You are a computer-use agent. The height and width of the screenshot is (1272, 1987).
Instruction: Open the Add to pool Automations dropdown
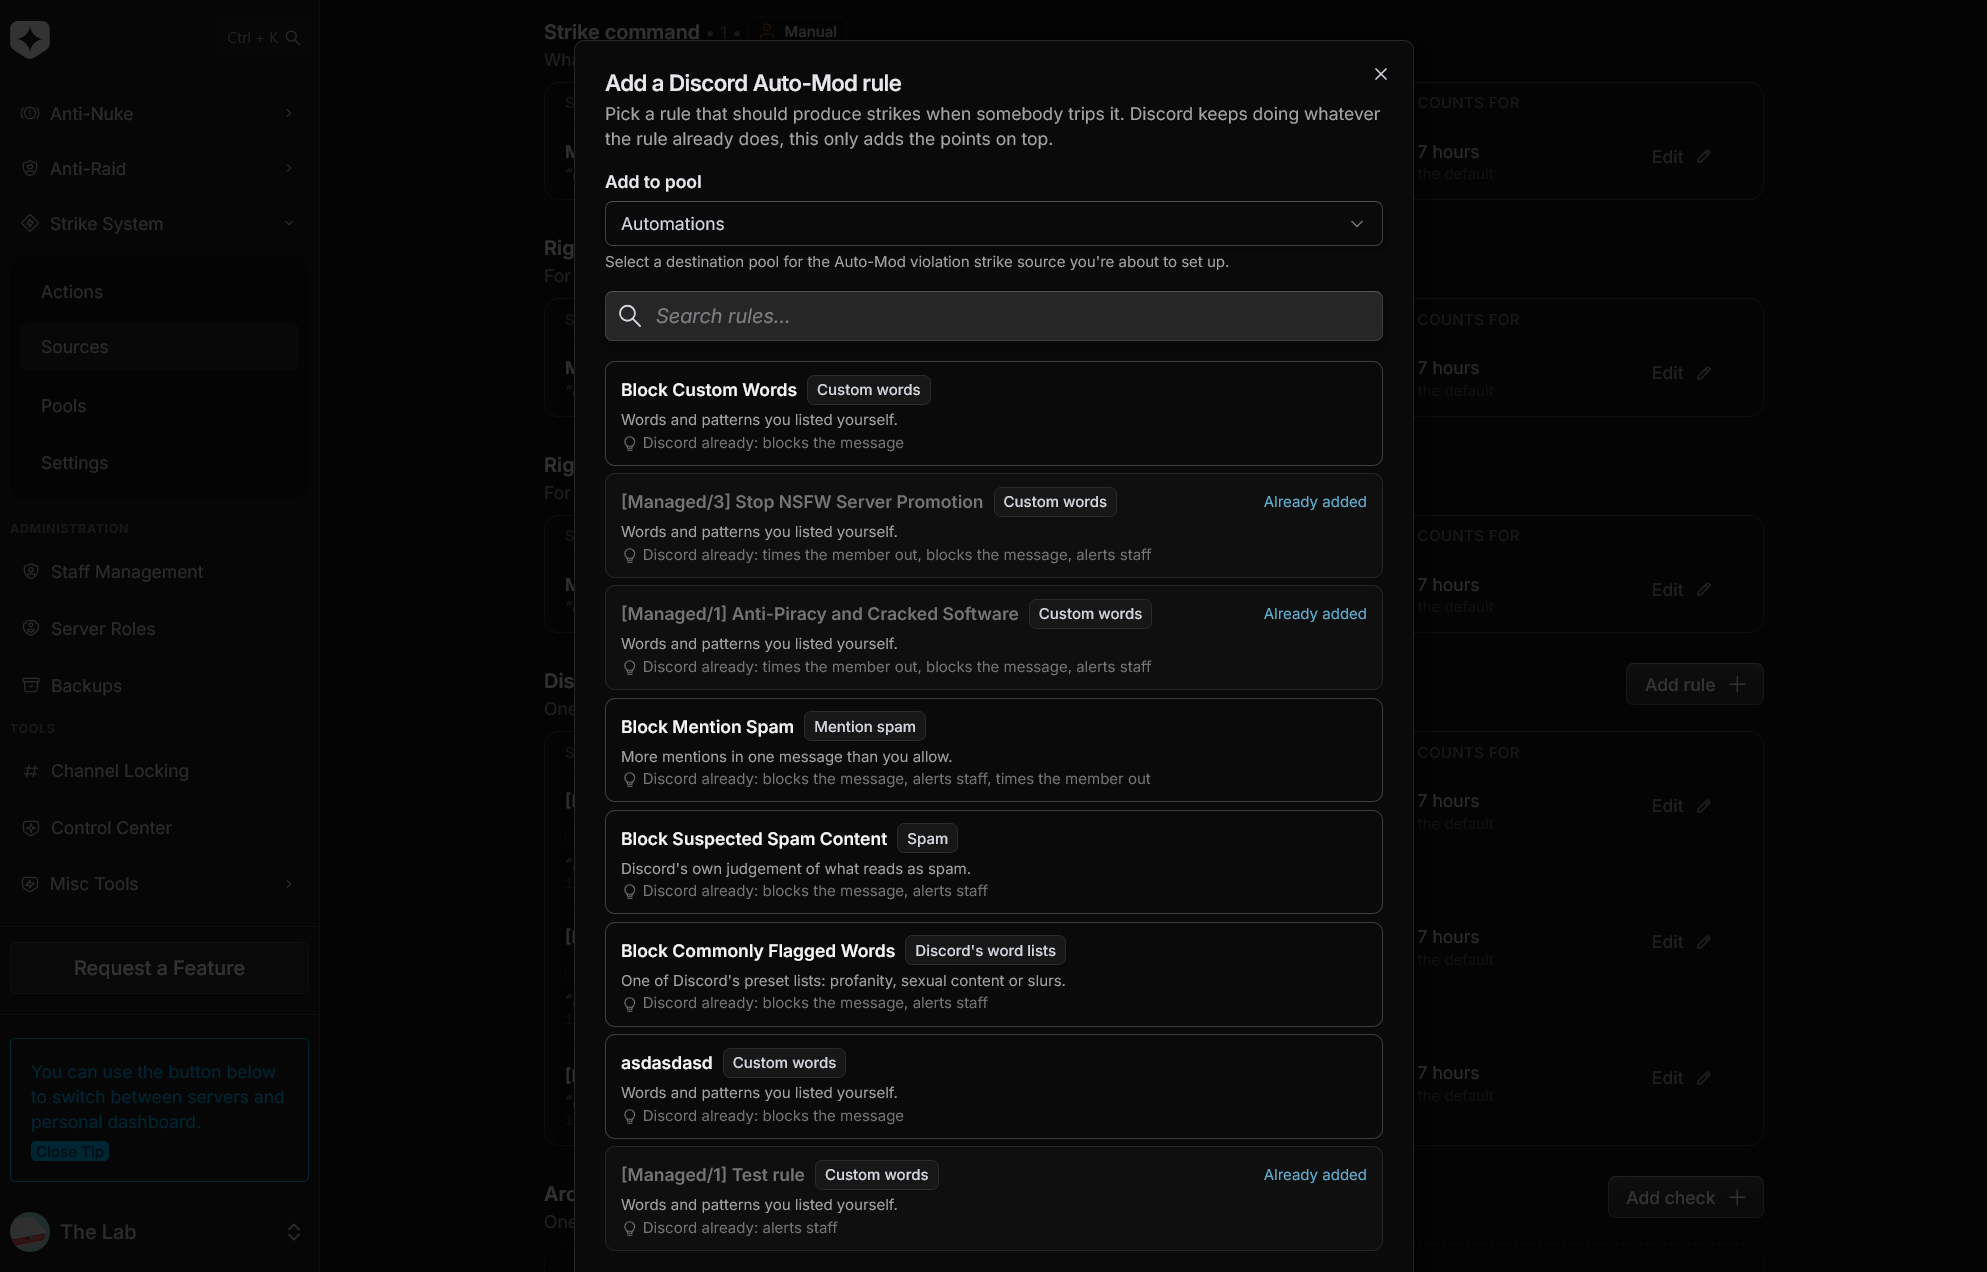[993, 224]
